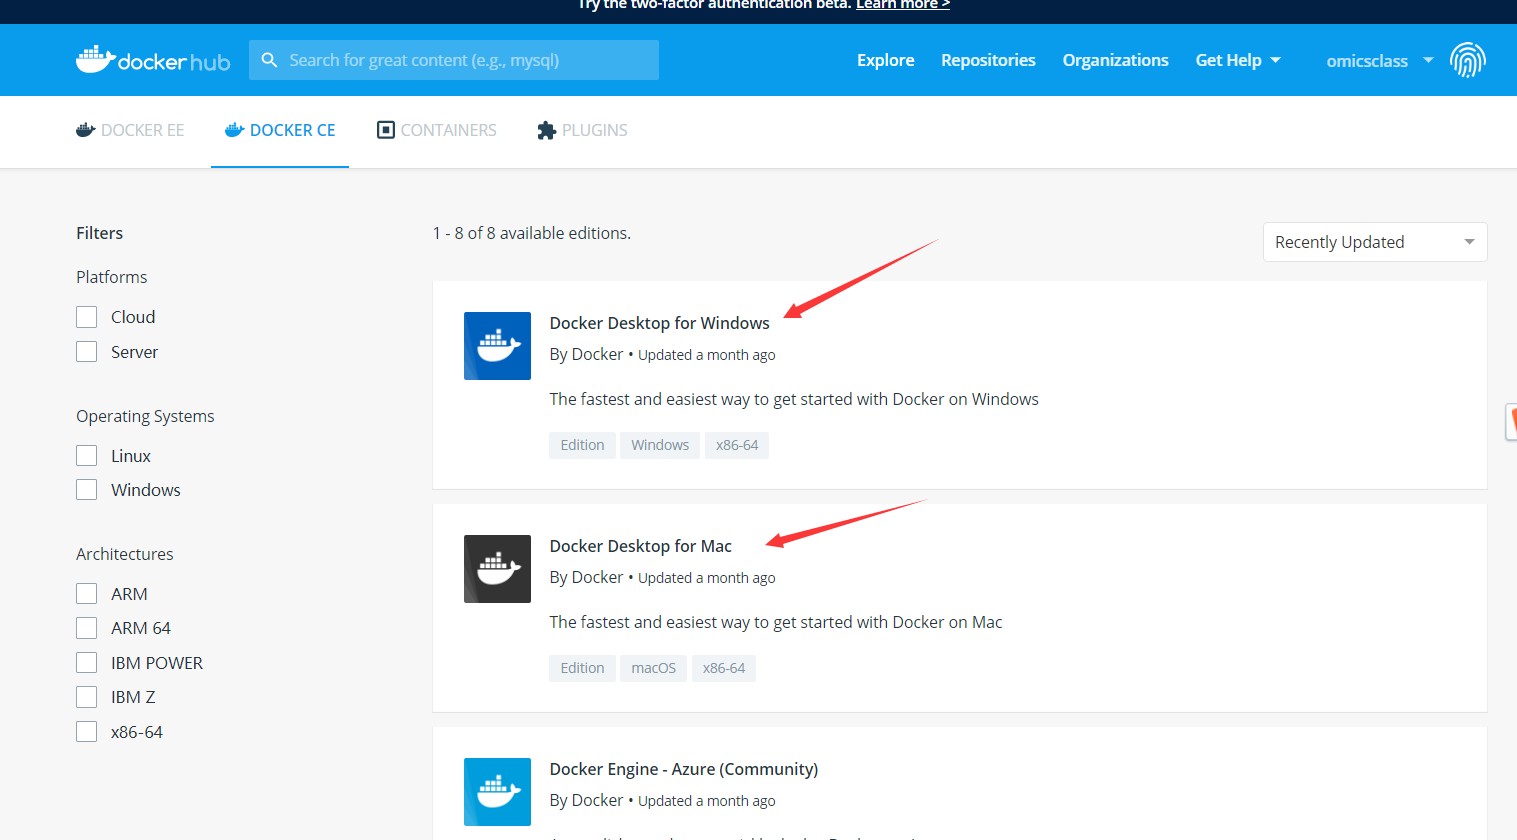Open Docker Desktop for Mac logo thumbnail
Image resolution: width=1517 pixels, height=840 pixels.
tap(497, 569)
